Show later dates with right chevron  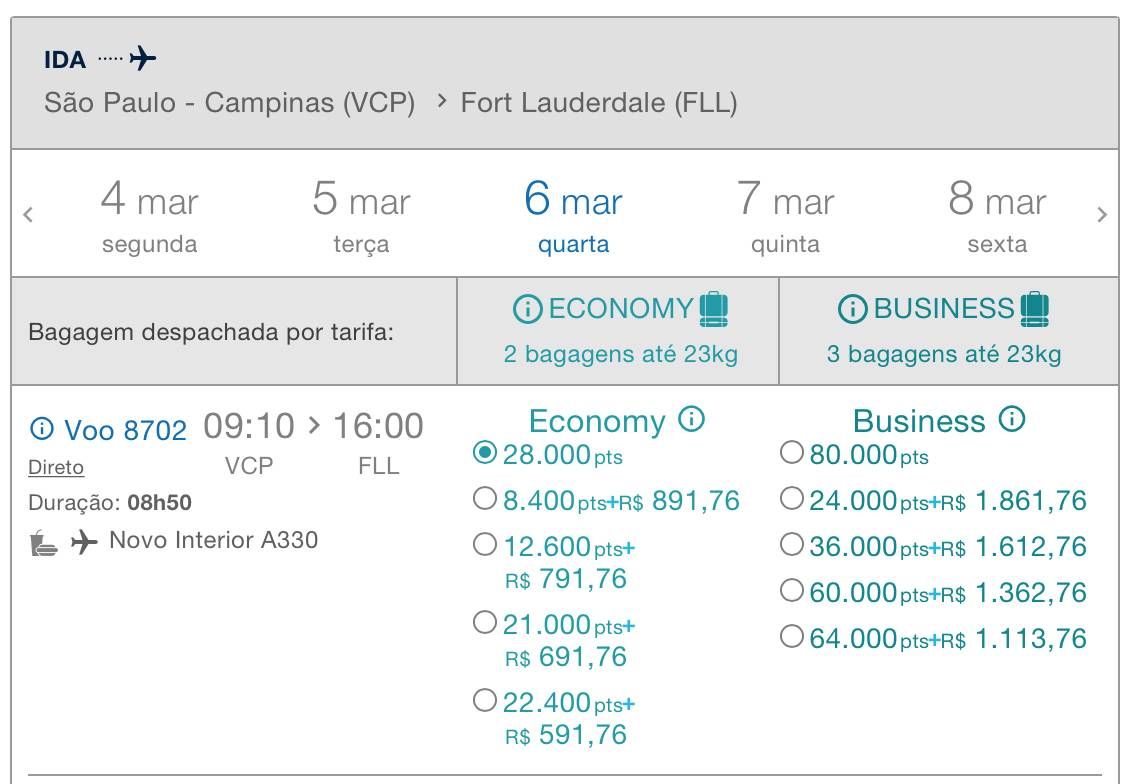[1101, 214]
